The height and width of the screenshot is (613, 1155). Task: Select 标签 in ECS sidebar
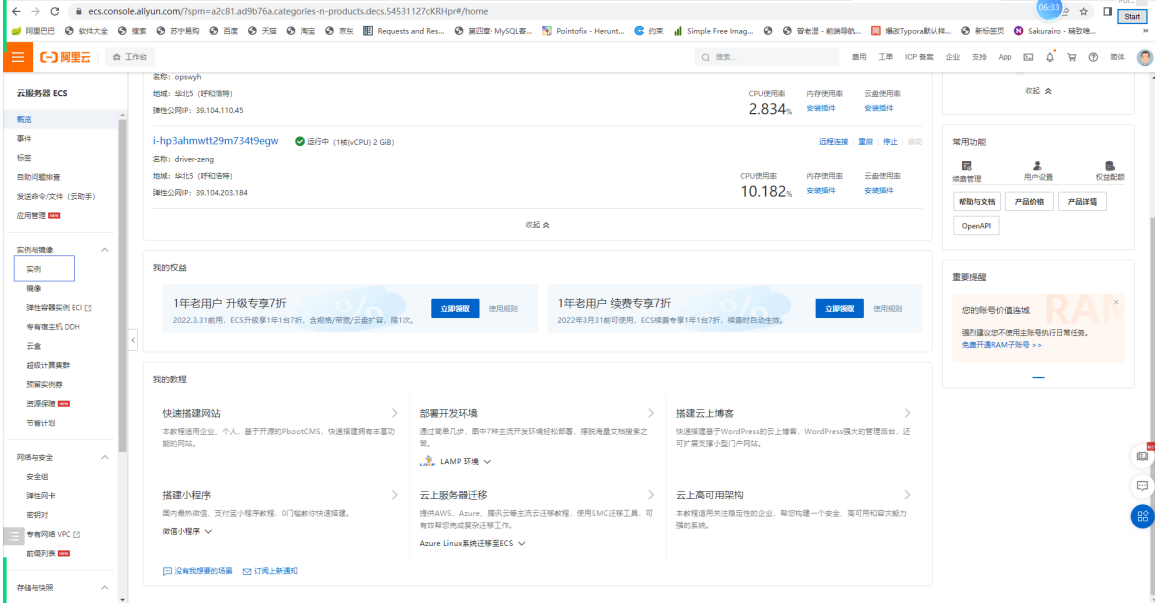click(x=24, y=158)
